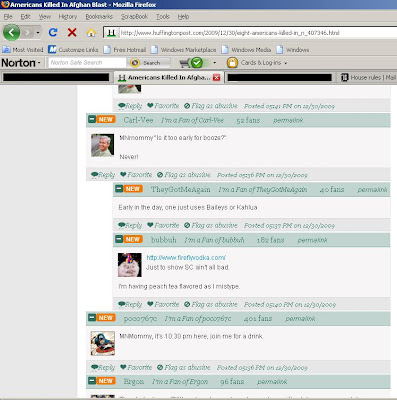Close the Americans Killed In Afgha... tab

[x=217, y=78]
